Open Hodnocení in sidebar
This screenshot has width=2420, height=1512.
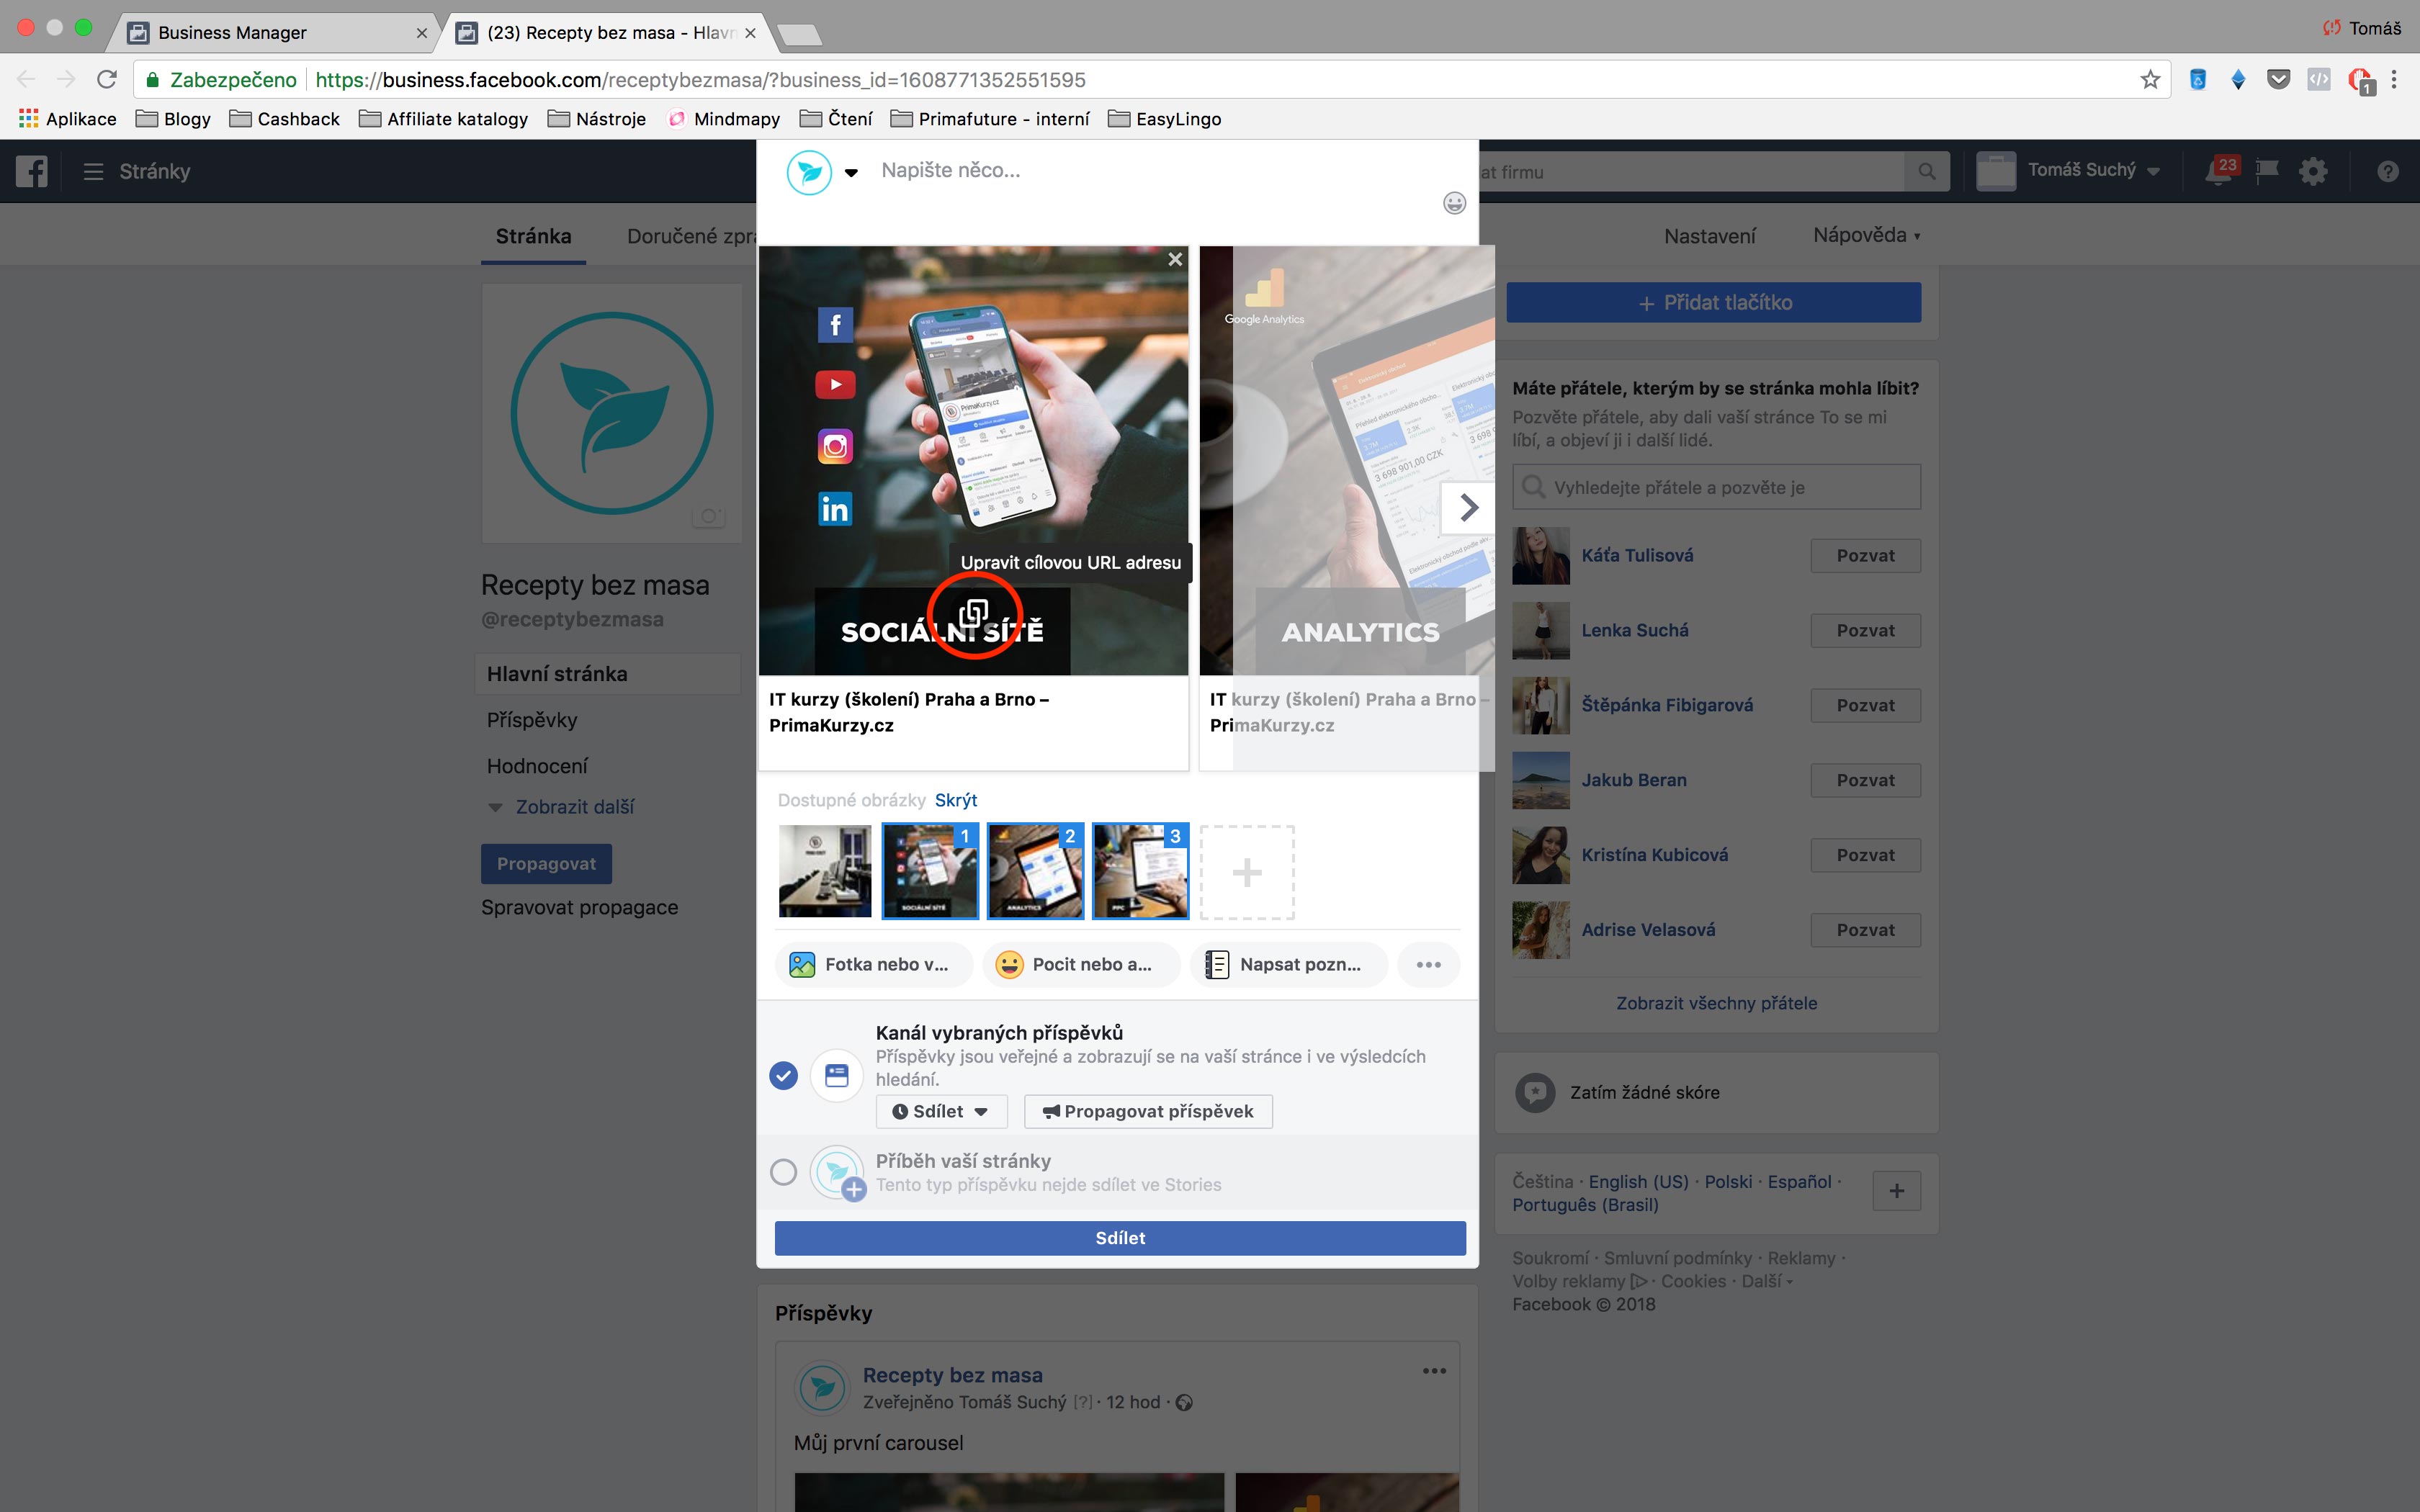(x=537, y=766)
